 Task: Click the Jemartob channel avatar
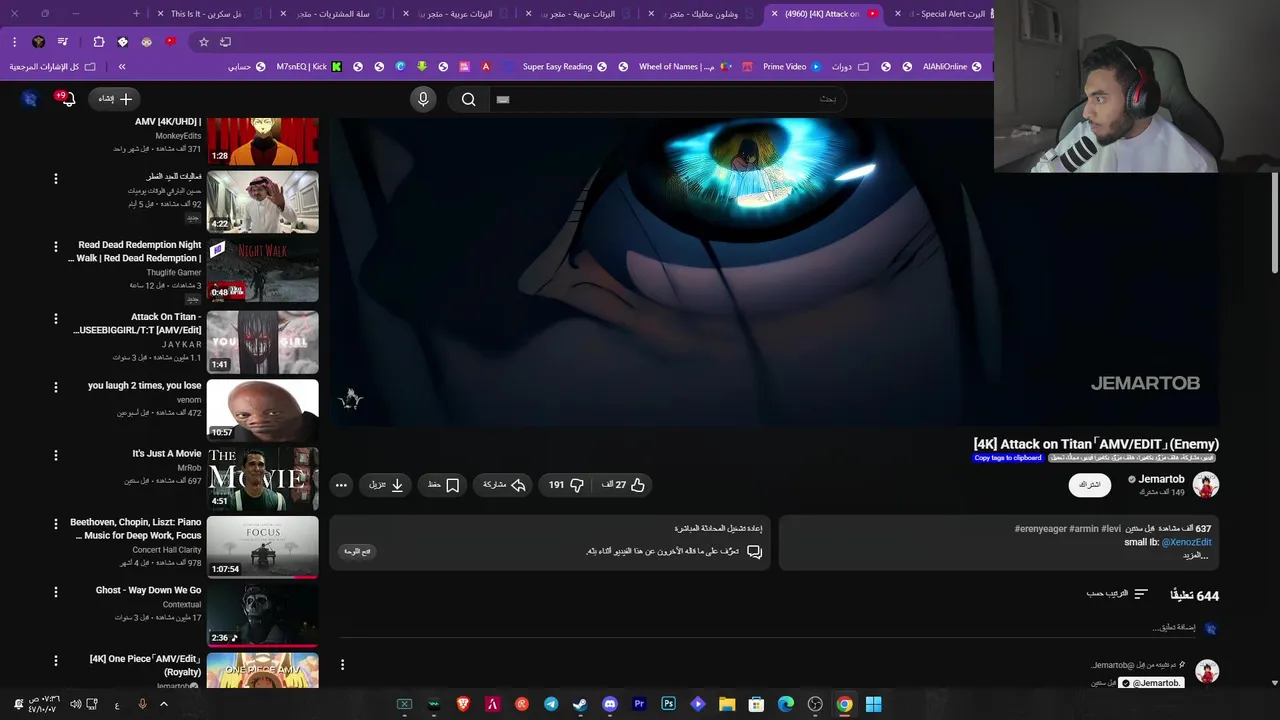click(1206, 485)
